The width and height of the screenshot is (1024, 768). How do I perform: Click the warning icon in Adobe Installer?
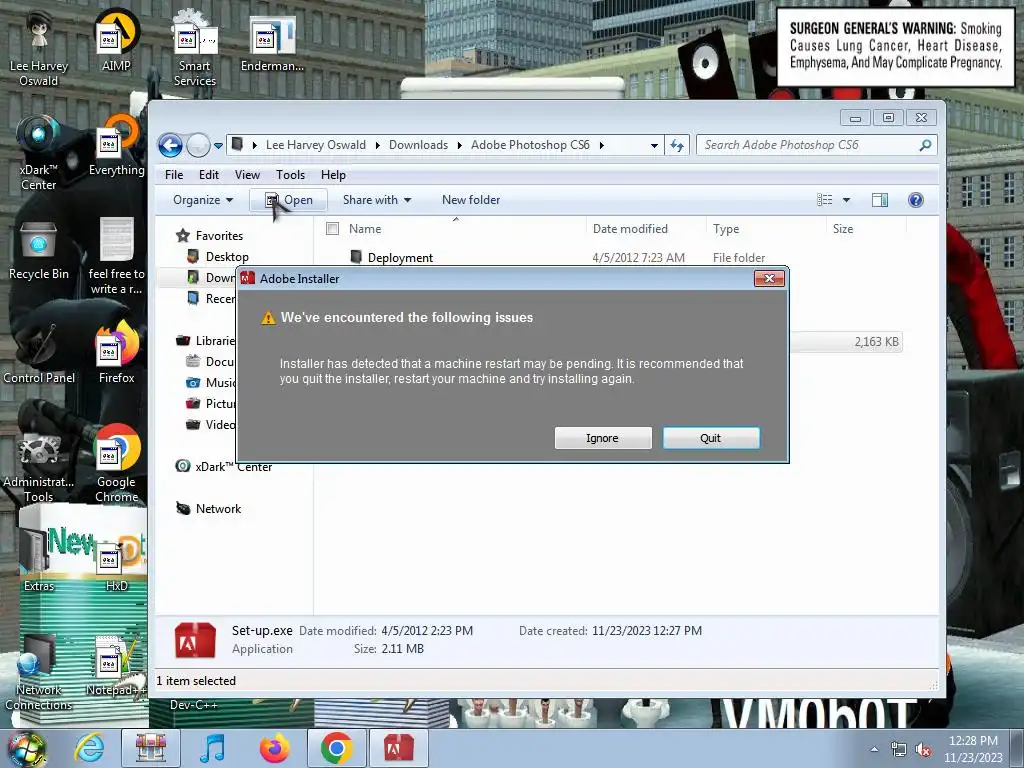268,318
